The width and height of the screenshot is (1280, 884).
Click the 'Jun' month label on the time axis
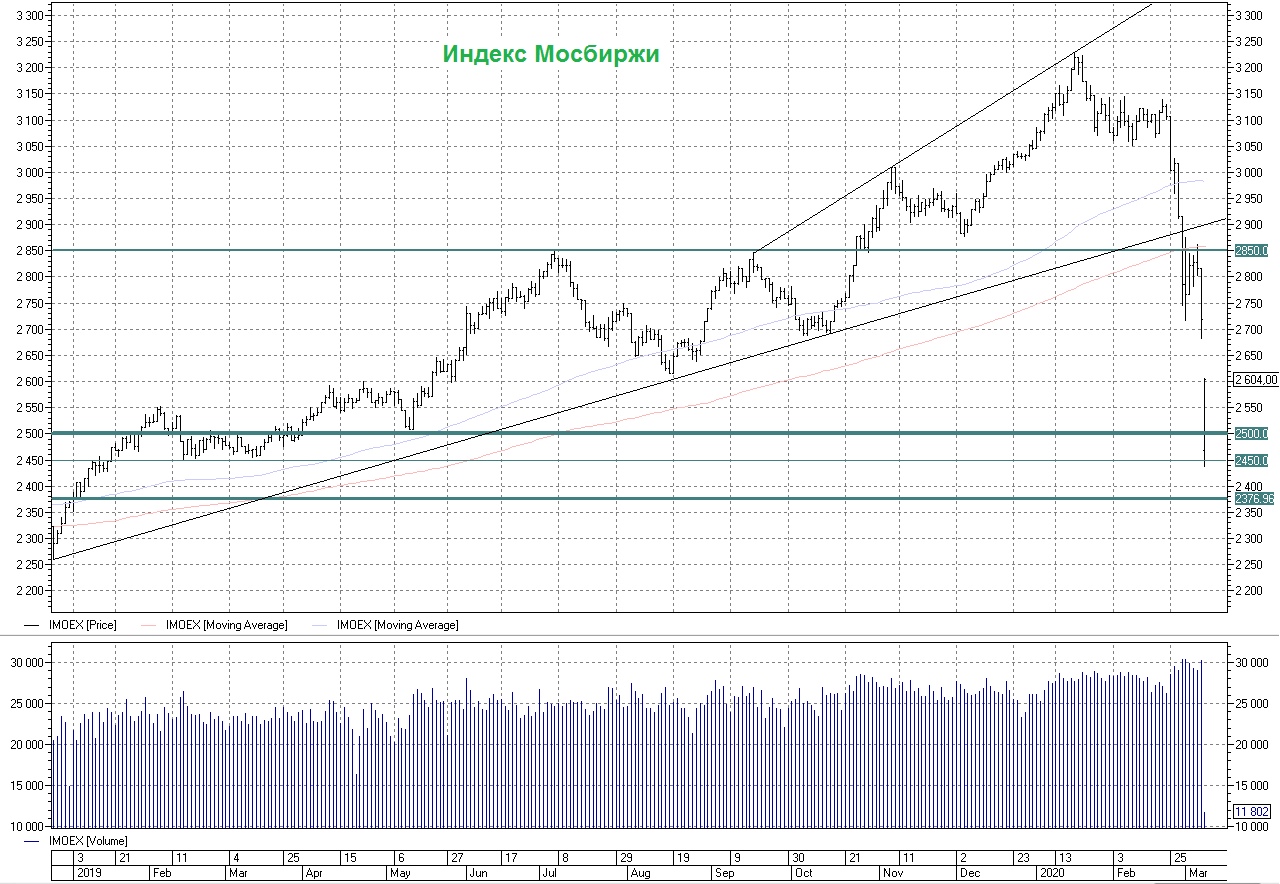point(478,873)
